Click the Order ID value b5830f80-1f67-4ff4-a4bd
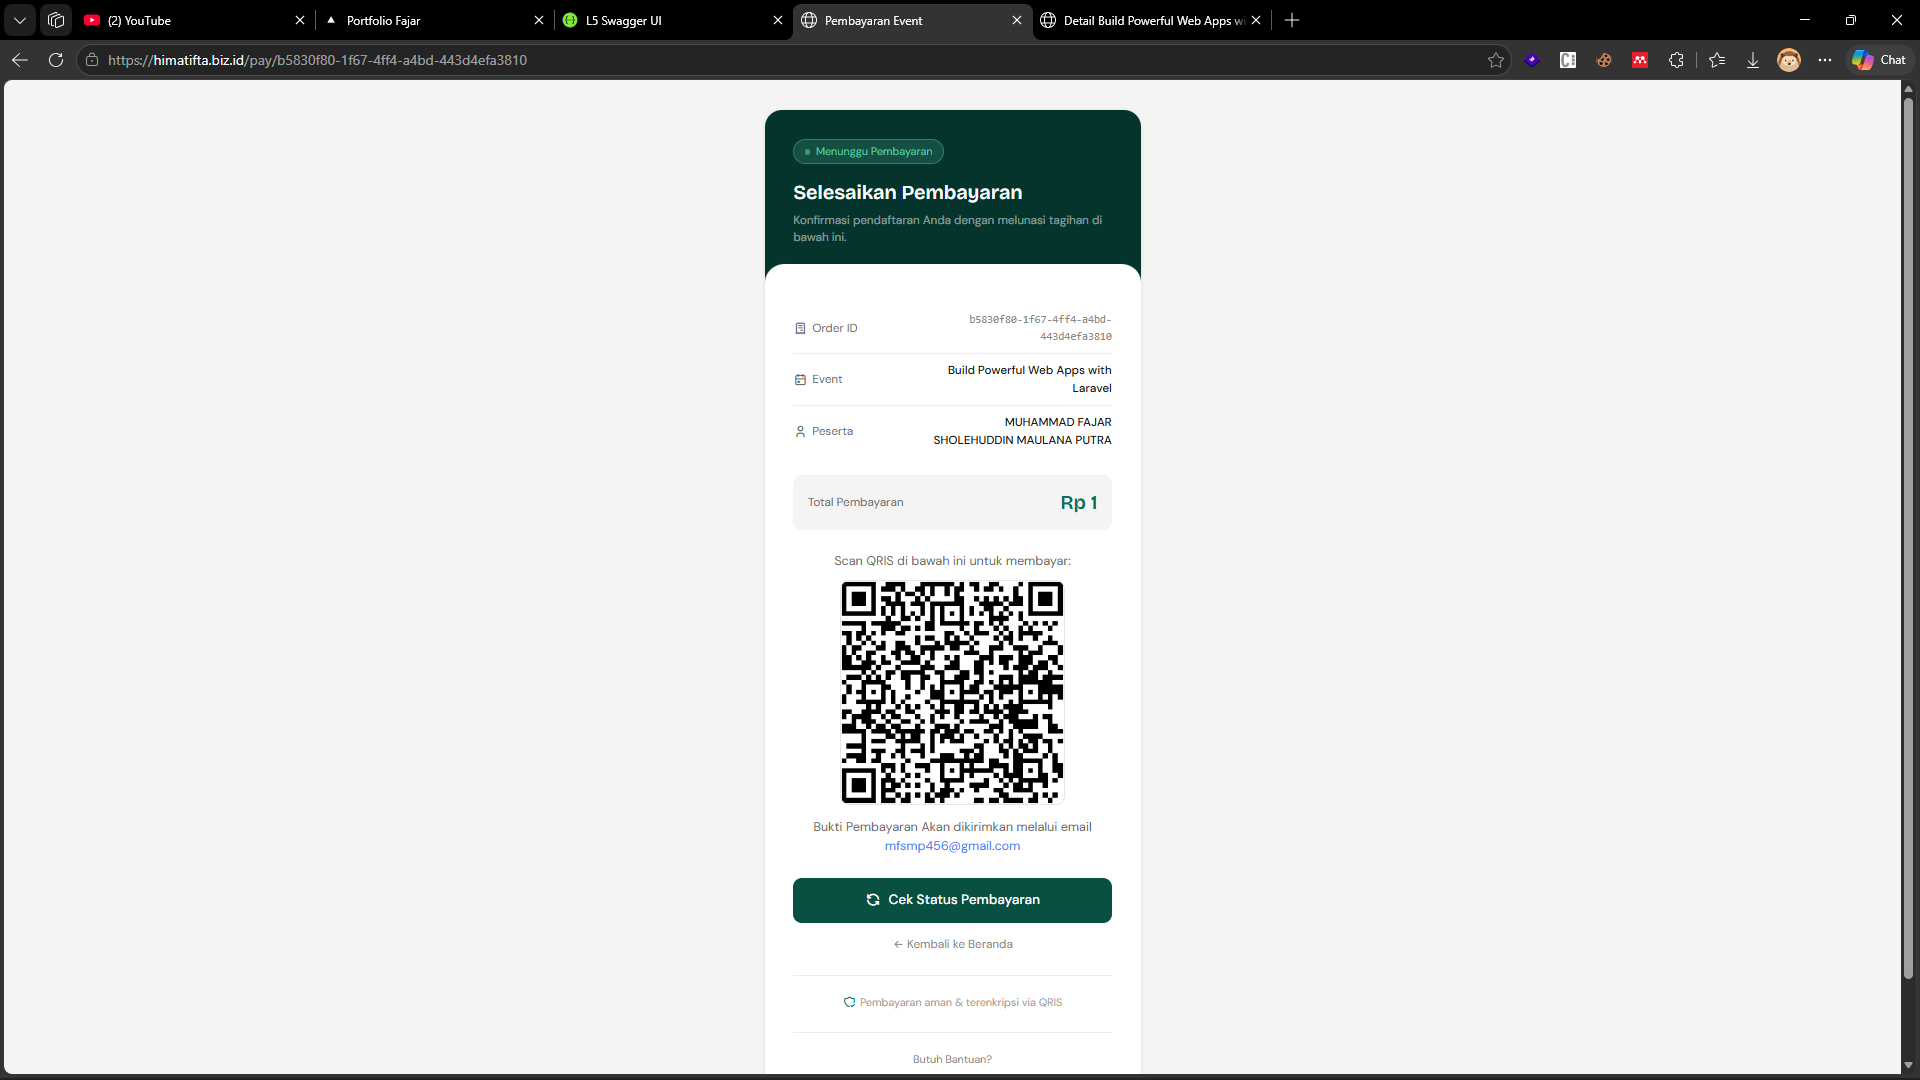Screen dimensions: 1920x1080 click(1040, 328)
